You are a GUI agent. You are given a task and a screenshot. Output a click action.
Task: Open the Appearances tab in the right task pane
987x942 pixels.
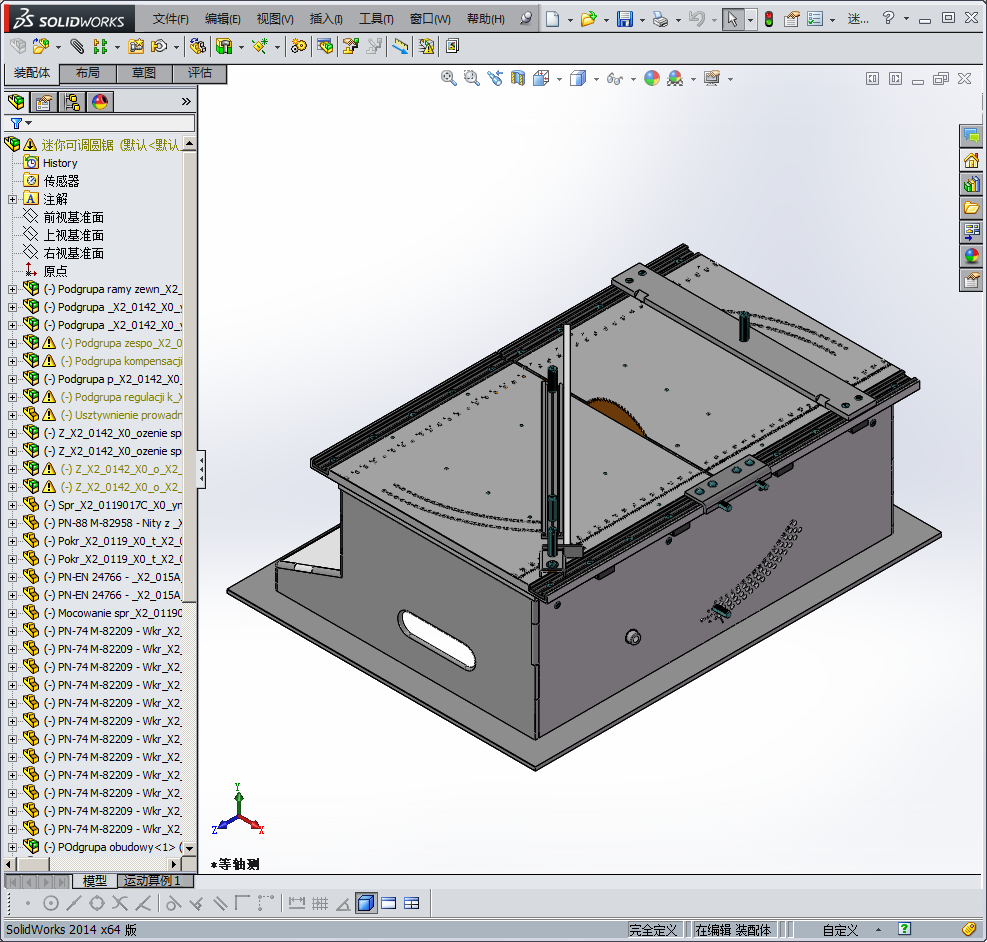[971, 256]
